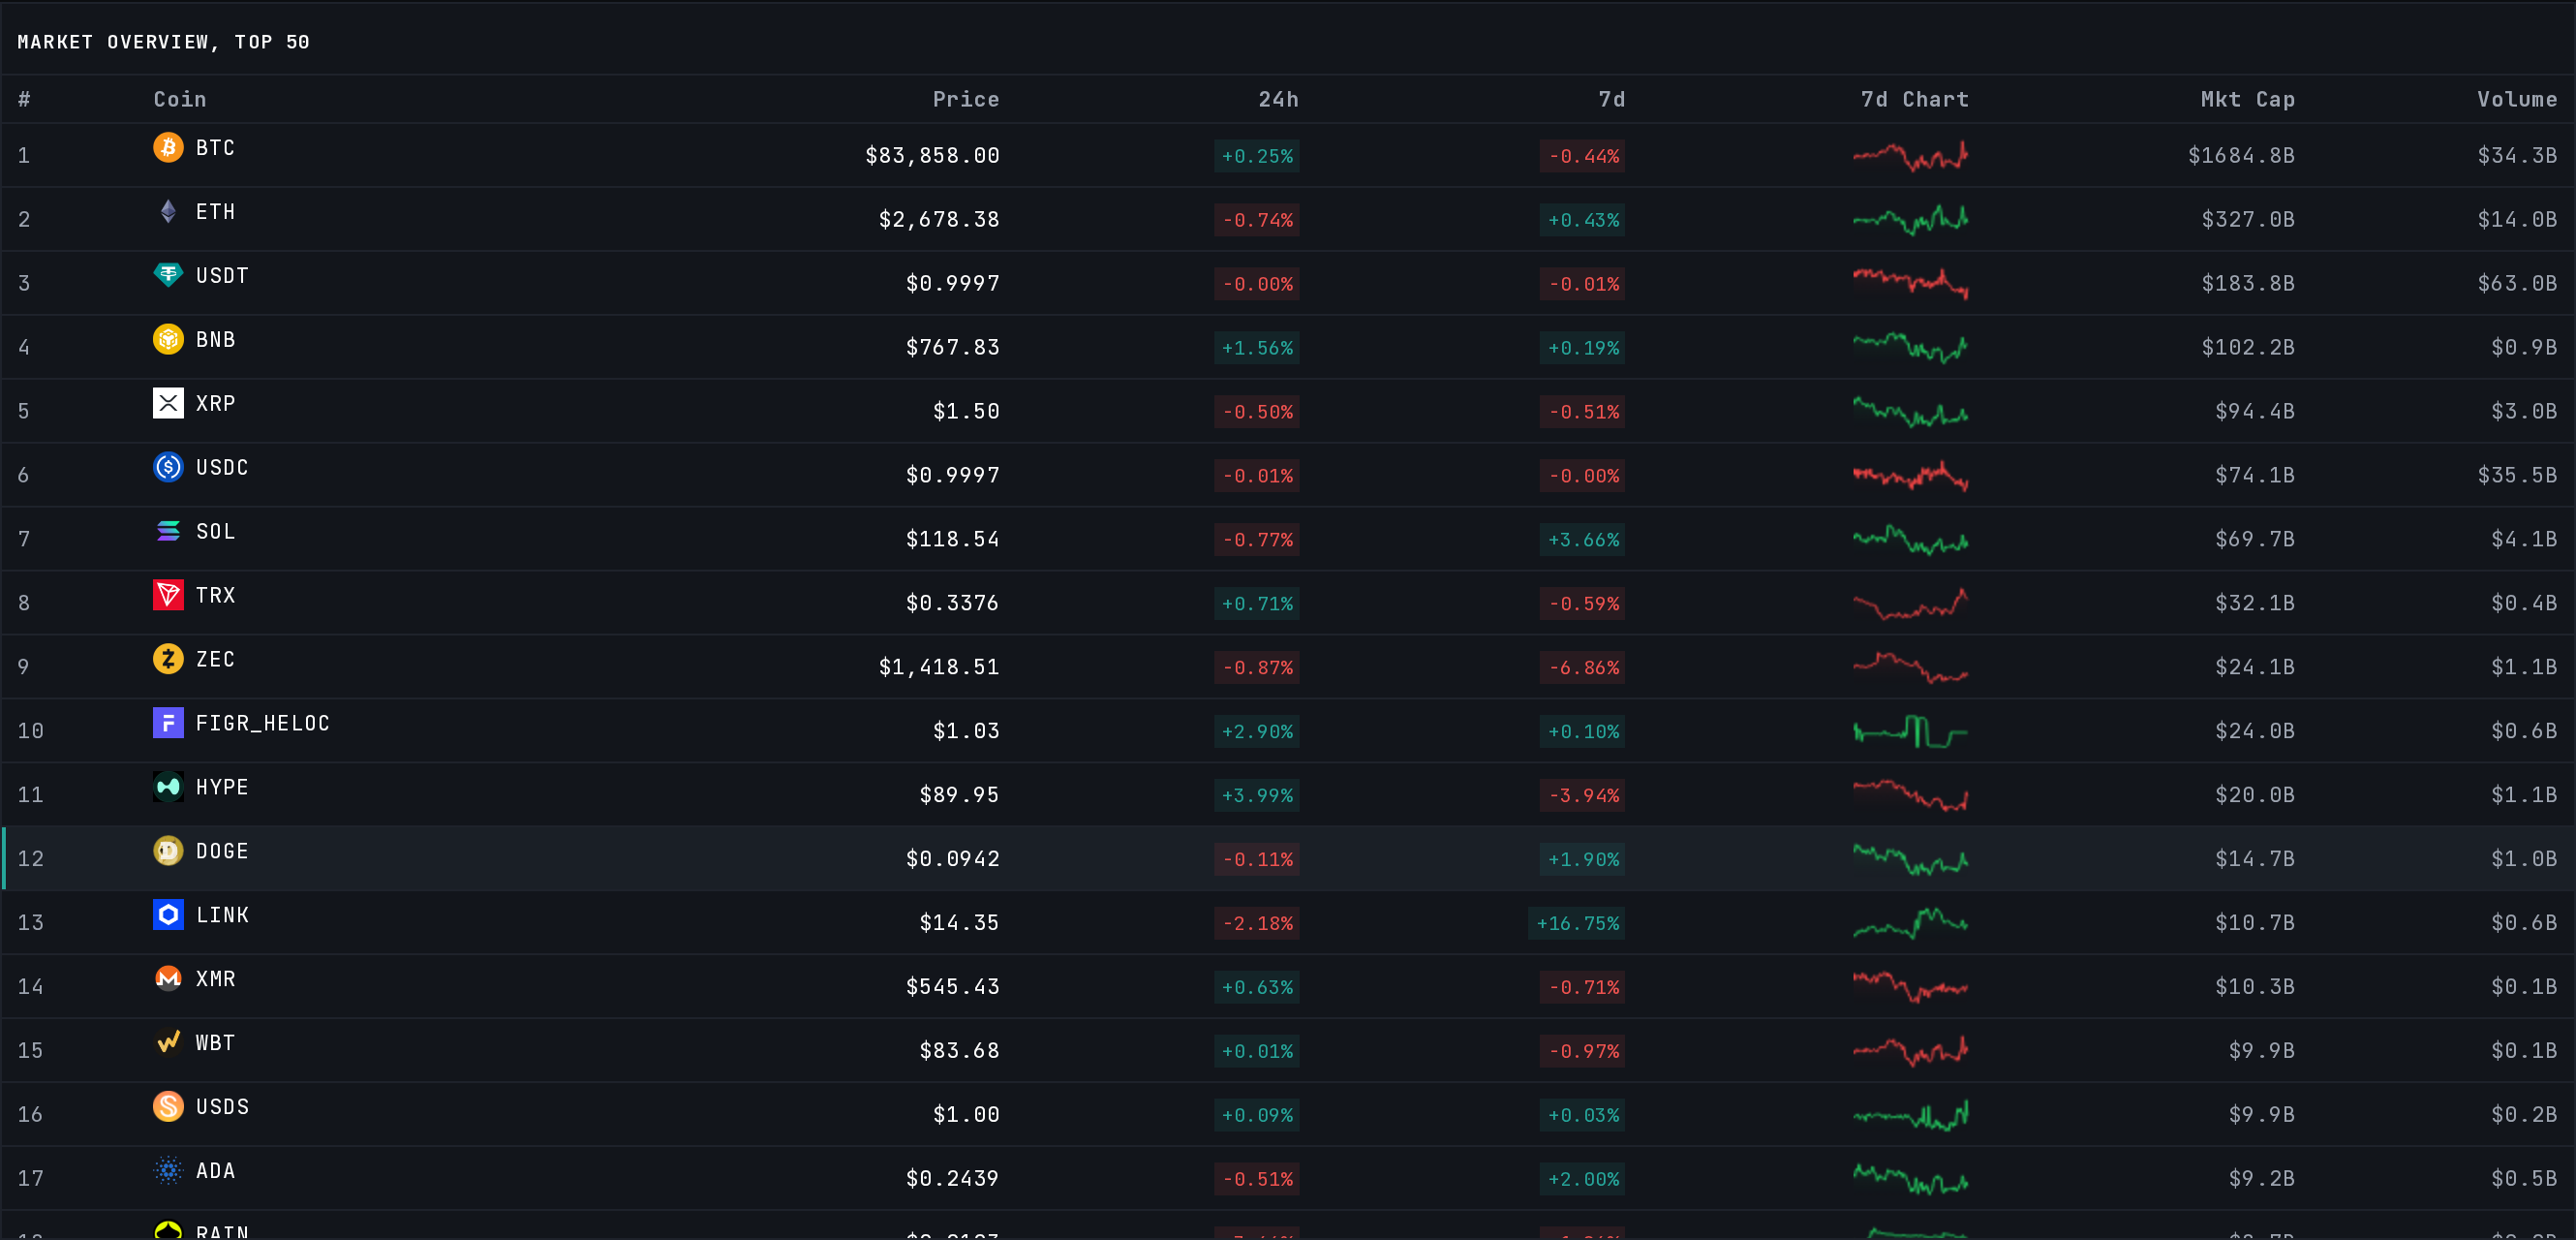Click the Zcash ZEC icon
This screenshot has width=2576, height=1240.
(x=168, y=659)
